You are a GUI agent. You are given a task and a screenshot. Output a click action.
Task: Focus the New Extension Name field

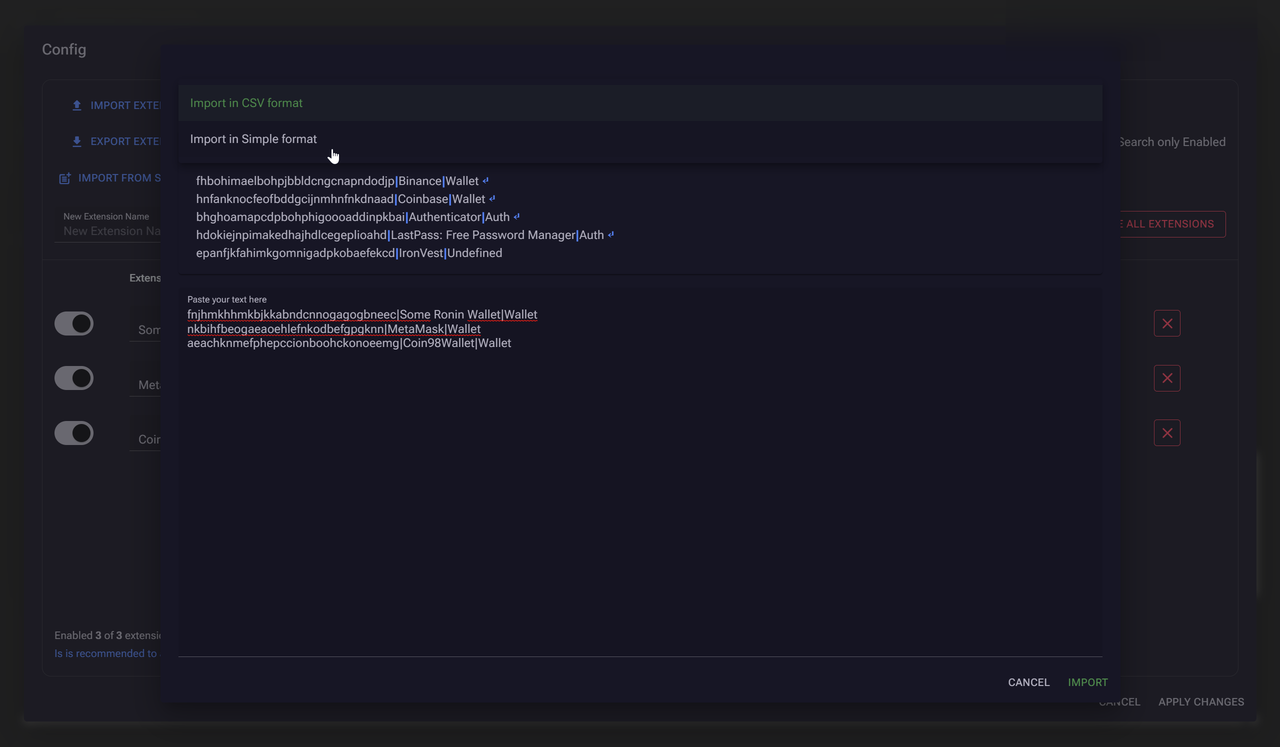(x=110, y=231)
